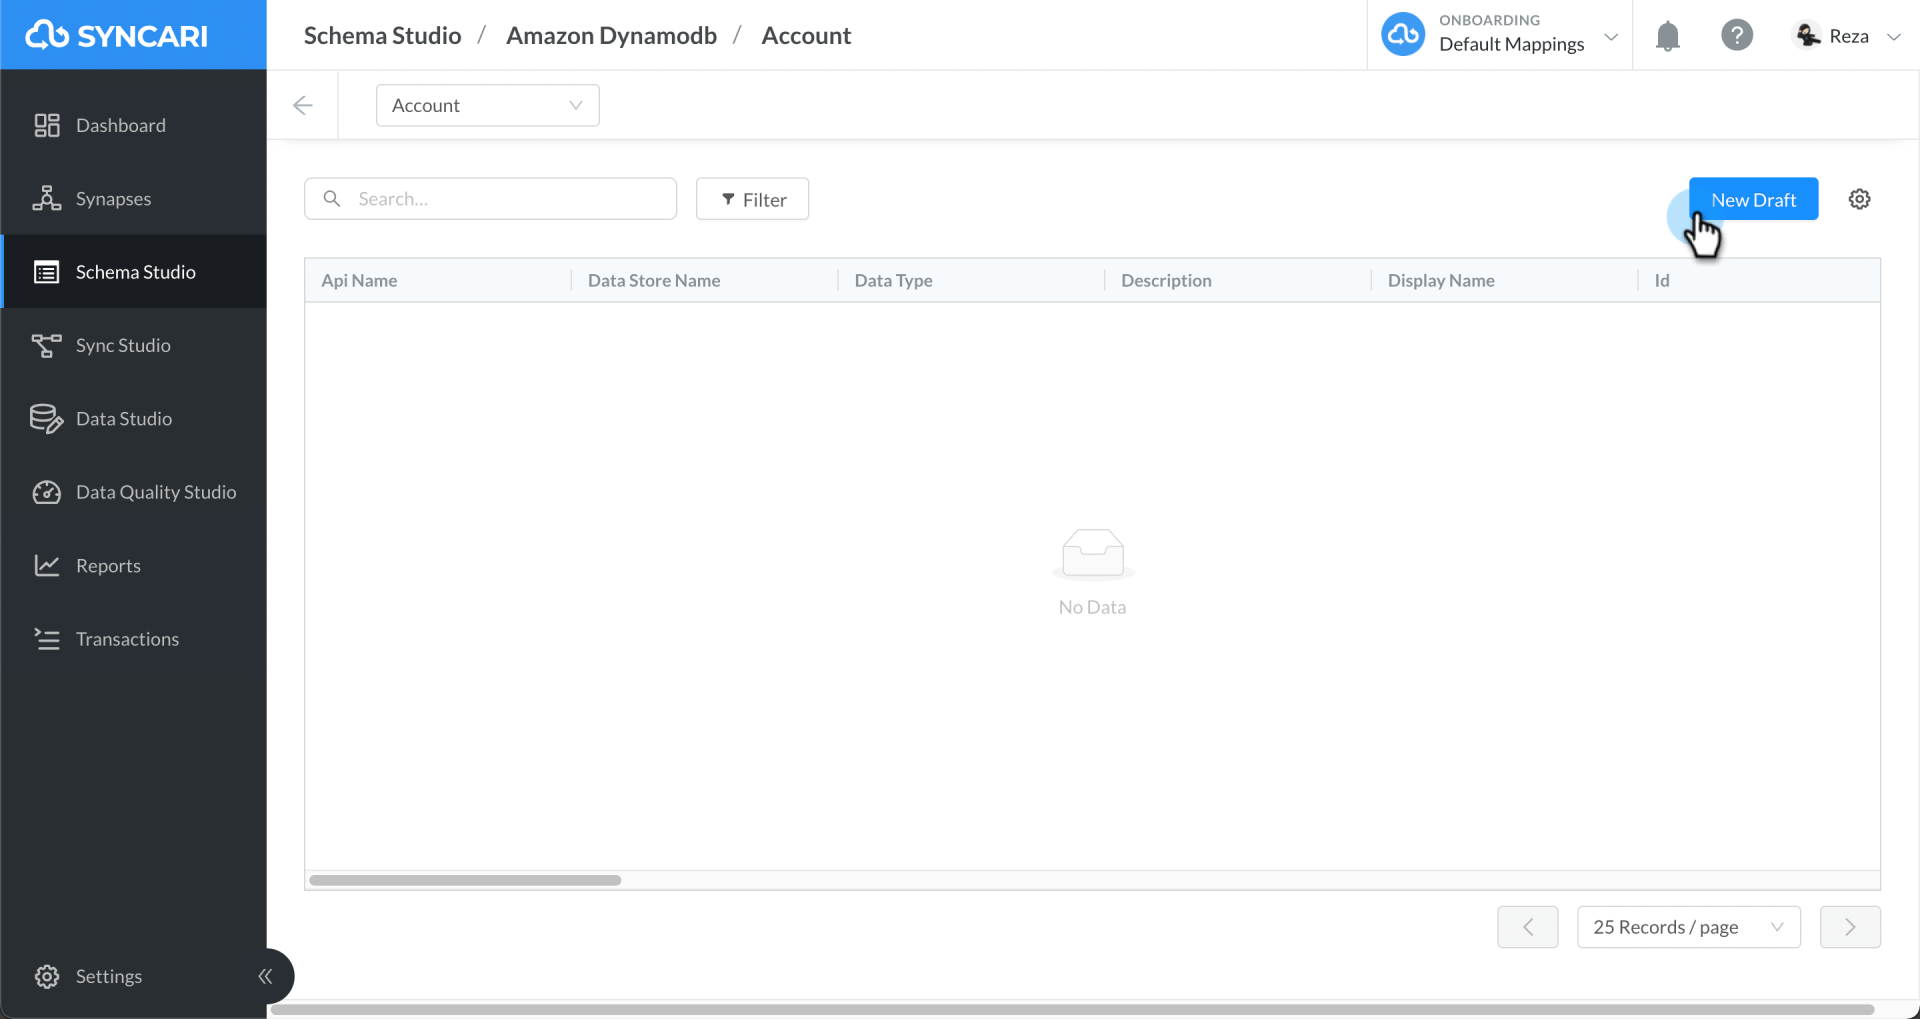Image resolution: width=1920 pixels, height=1019 pixels.
Task: Expand the Reza user menu chevron
Action: coord(1893,37)
